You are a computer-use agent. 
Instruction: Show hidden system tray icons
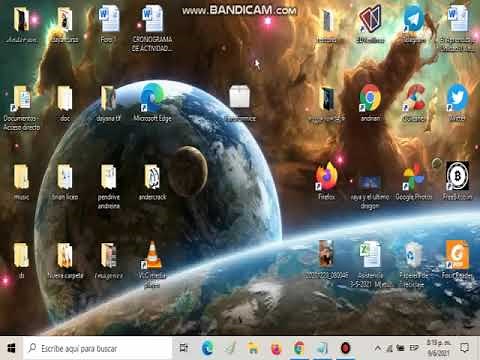tap(378, 348)
